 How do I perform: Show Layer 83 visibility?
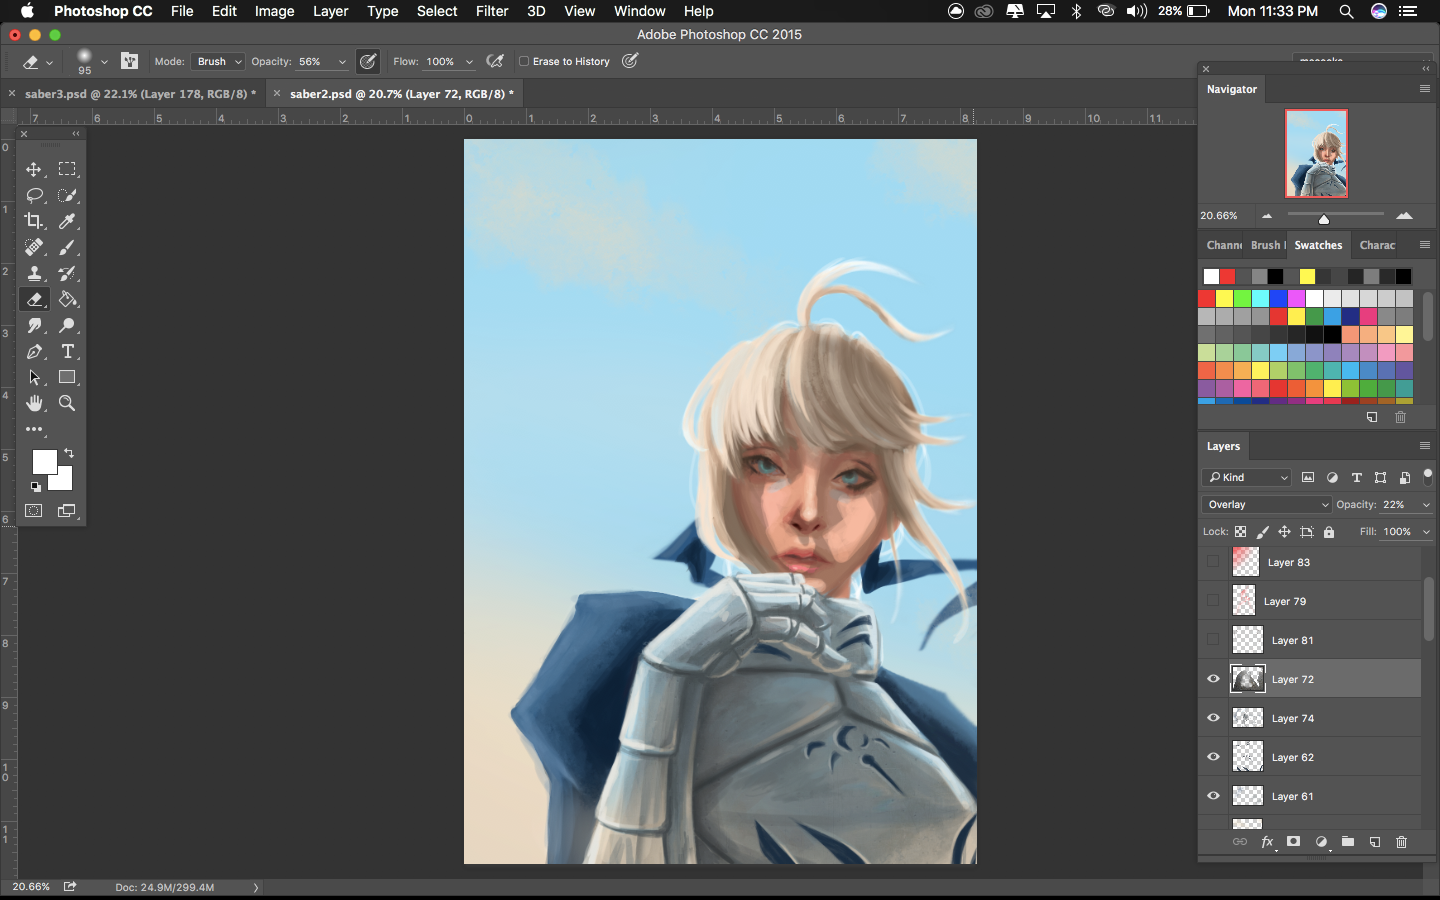(x=1213, y=562)
